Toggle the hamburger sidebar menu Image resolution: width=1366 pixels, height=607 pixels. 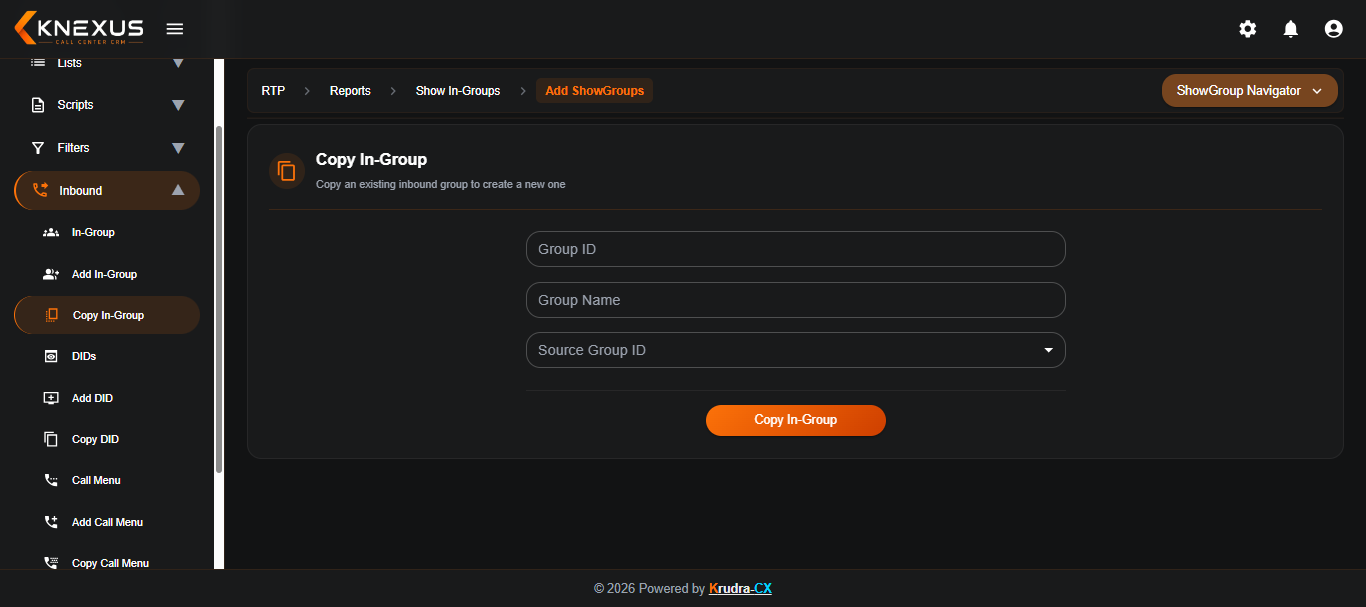coord(175,29)
